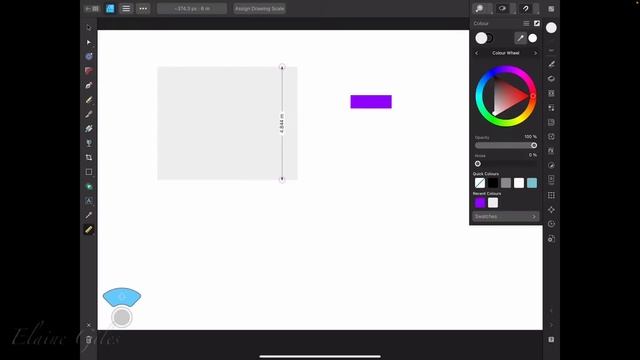Choose the grey quick colour

pos(506,183)
